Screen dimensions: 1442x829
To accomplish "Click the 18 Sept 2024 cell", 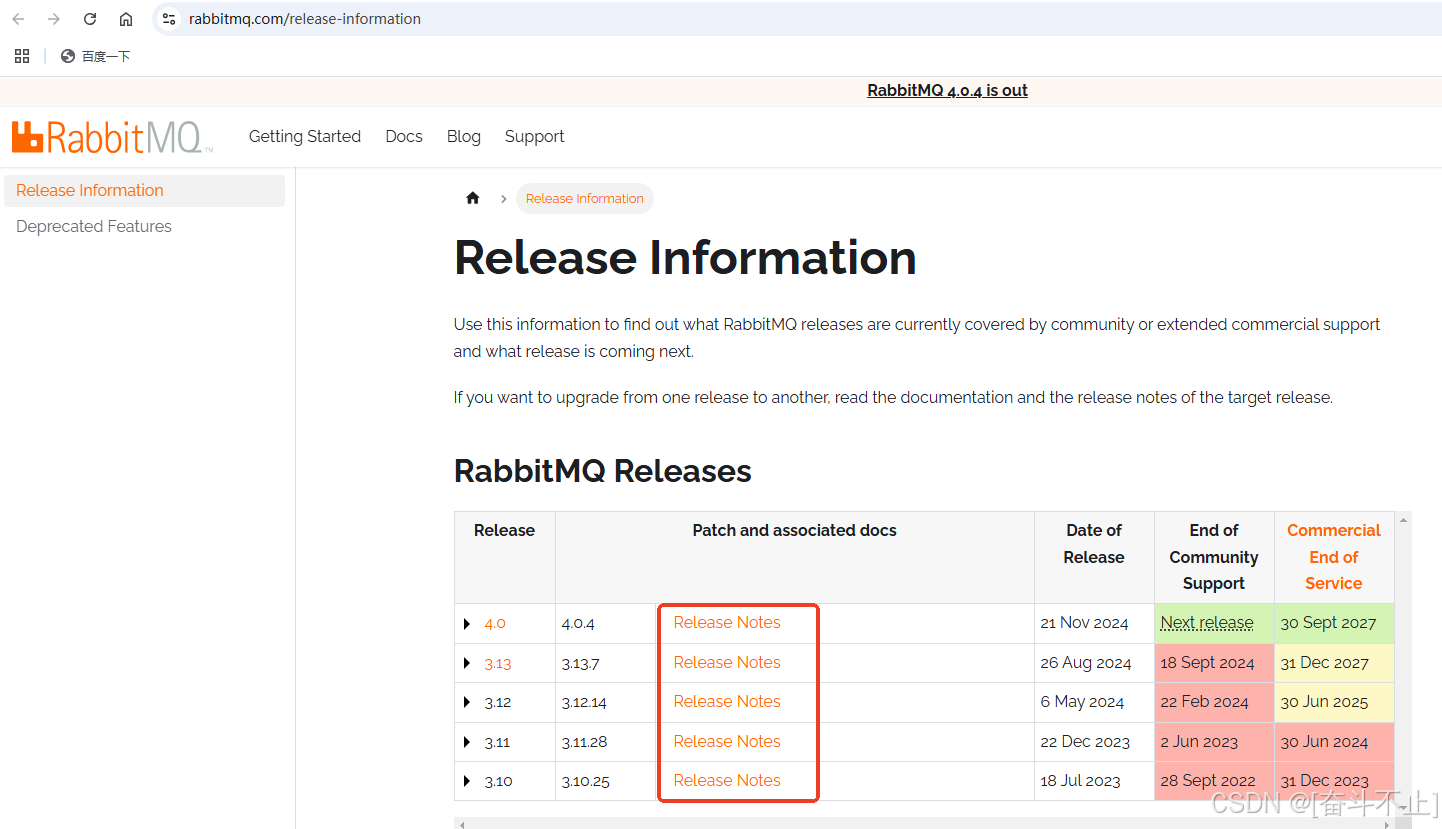I will (x=1214, y=663).
